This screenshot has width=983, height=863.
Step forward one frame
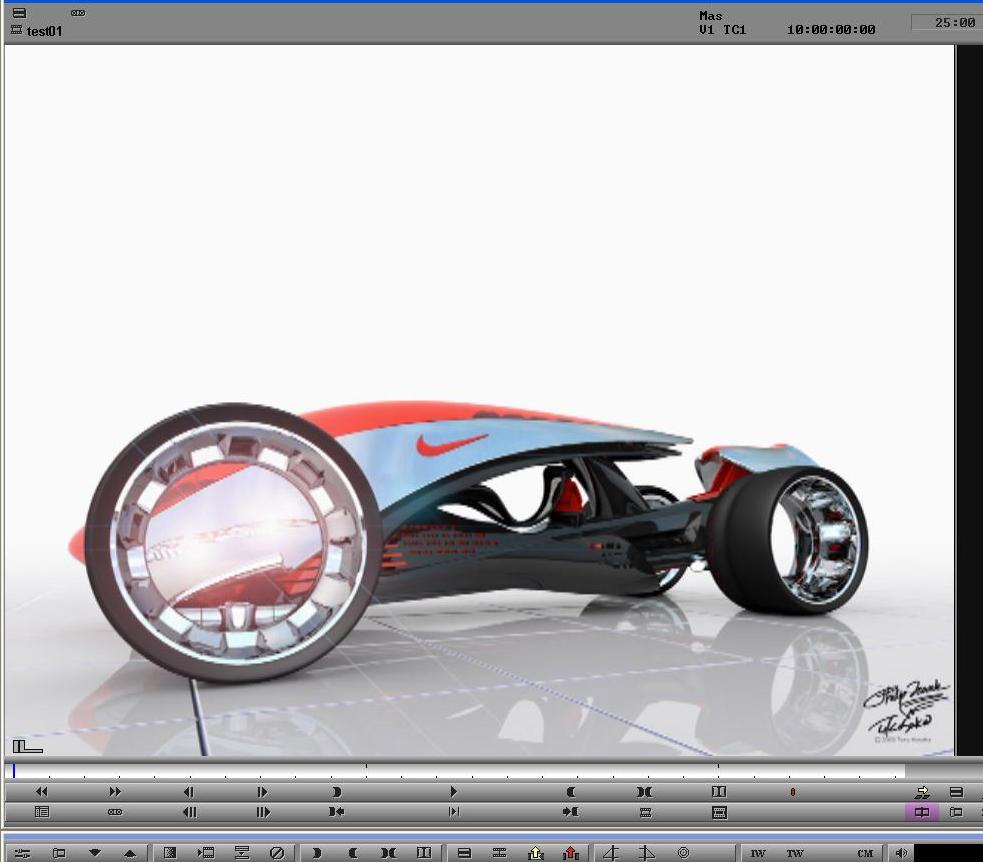click(262, 792)
